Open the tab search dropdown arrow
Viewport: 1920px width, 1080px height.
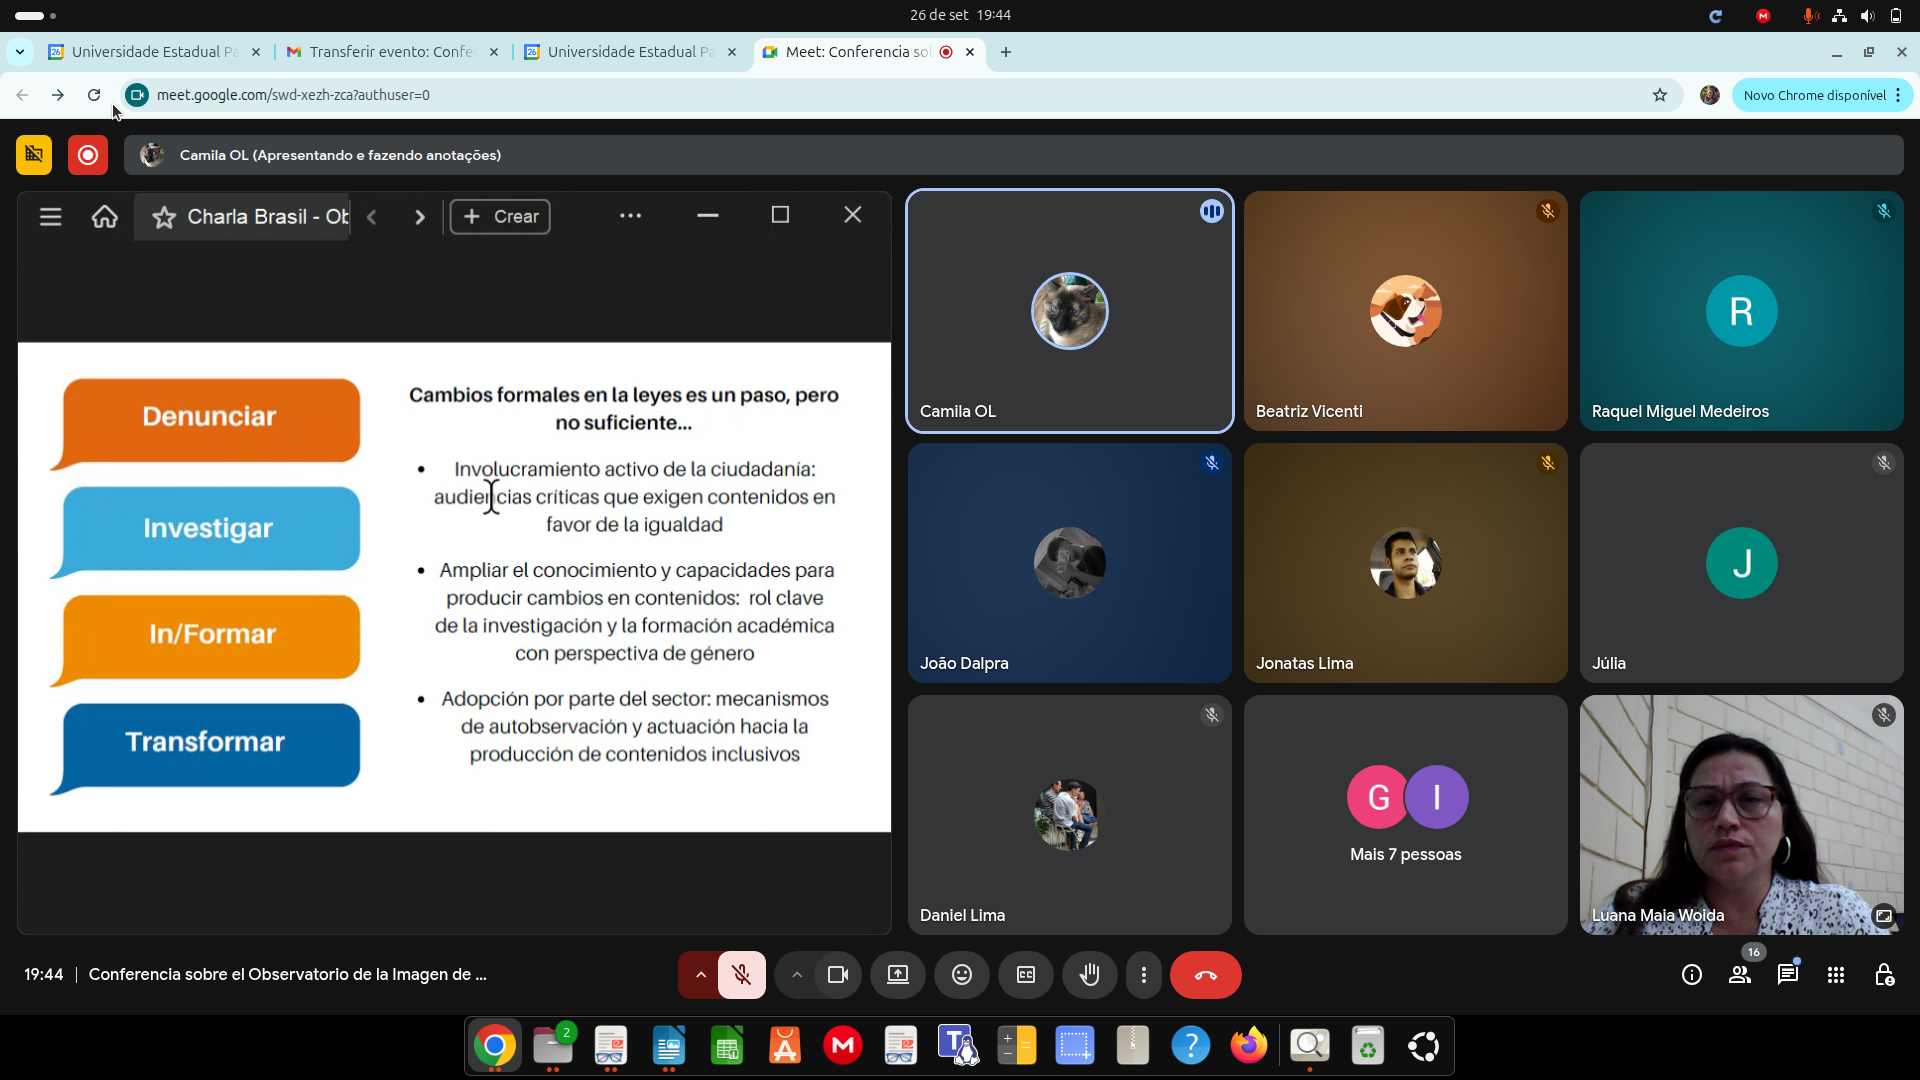click(x=20, y=52)
